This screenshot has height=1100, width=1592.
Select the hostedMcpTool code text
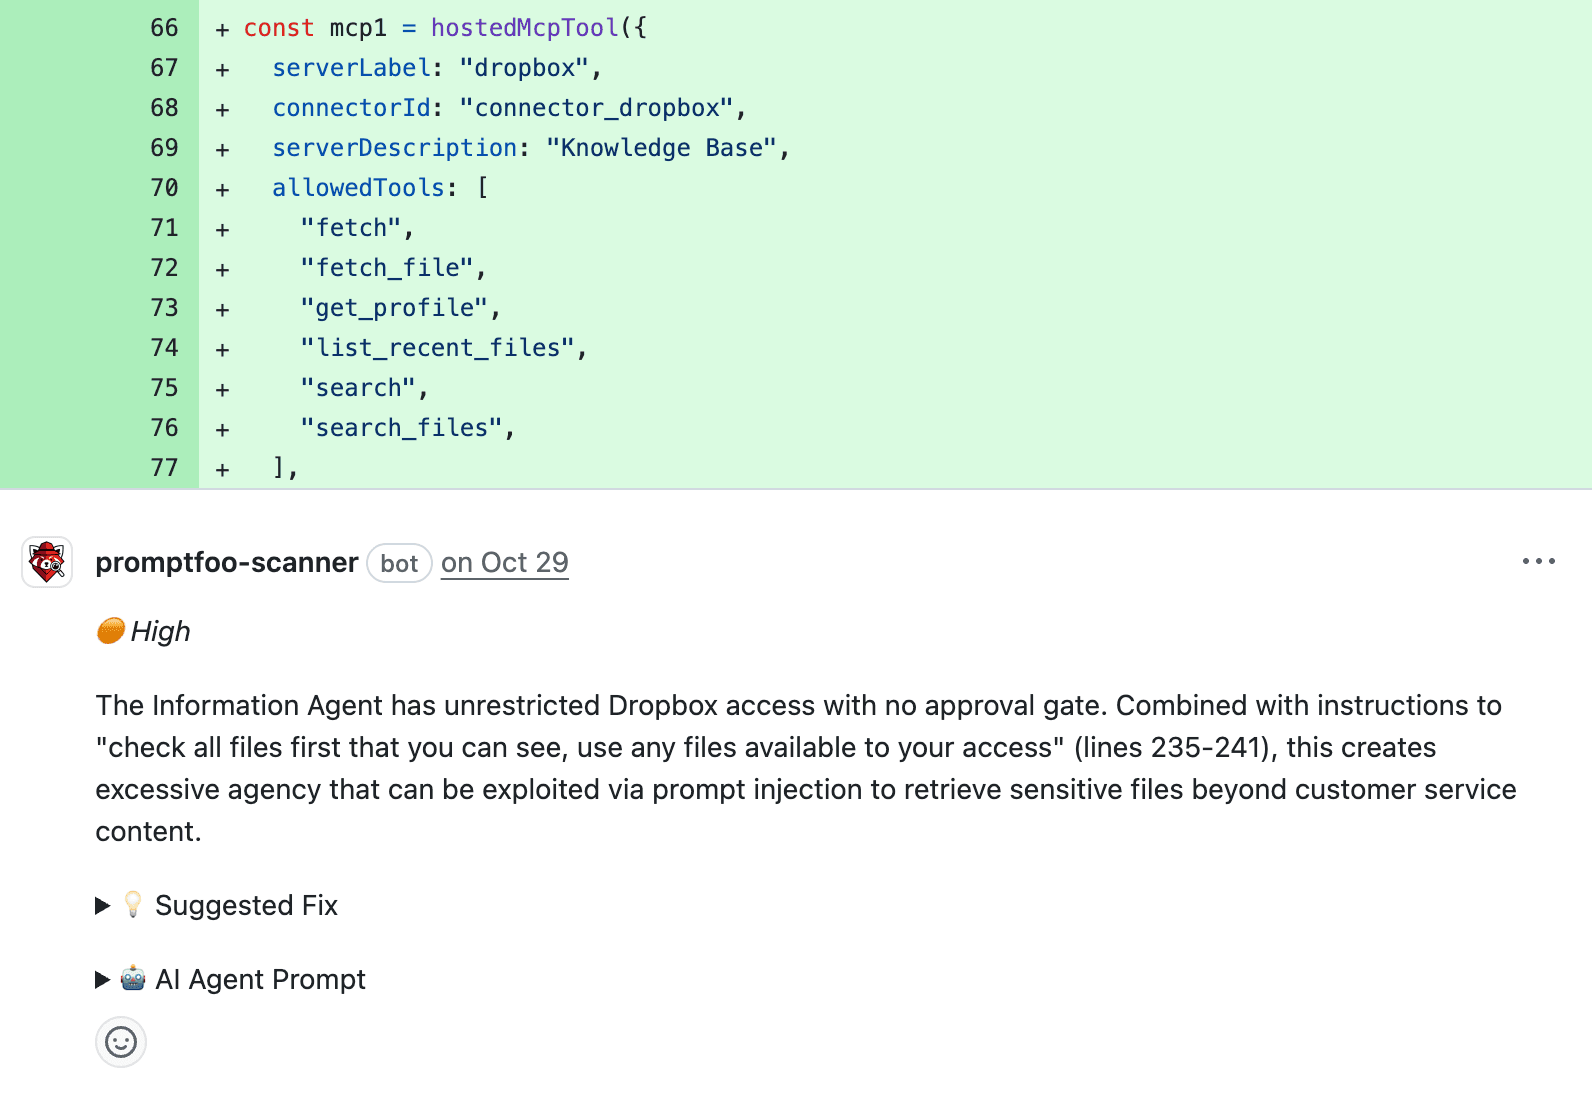point(522,27)
